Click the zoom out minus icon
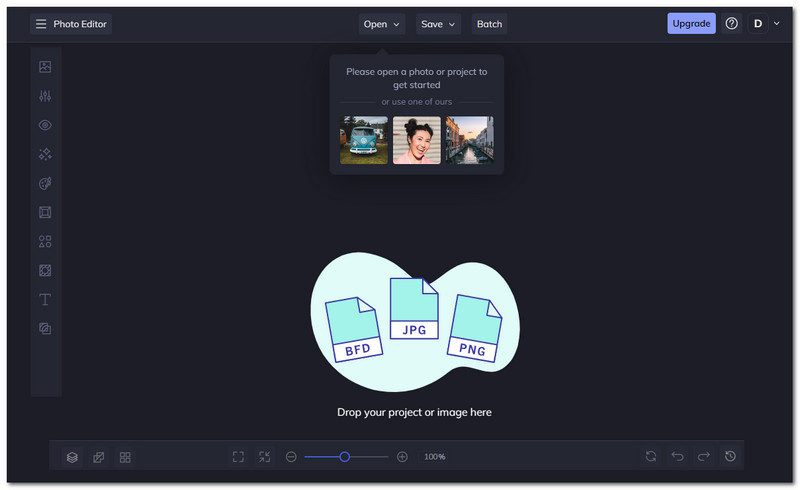Image resolution: width=800 pixels, height=490 pixels. coord(291,457)
